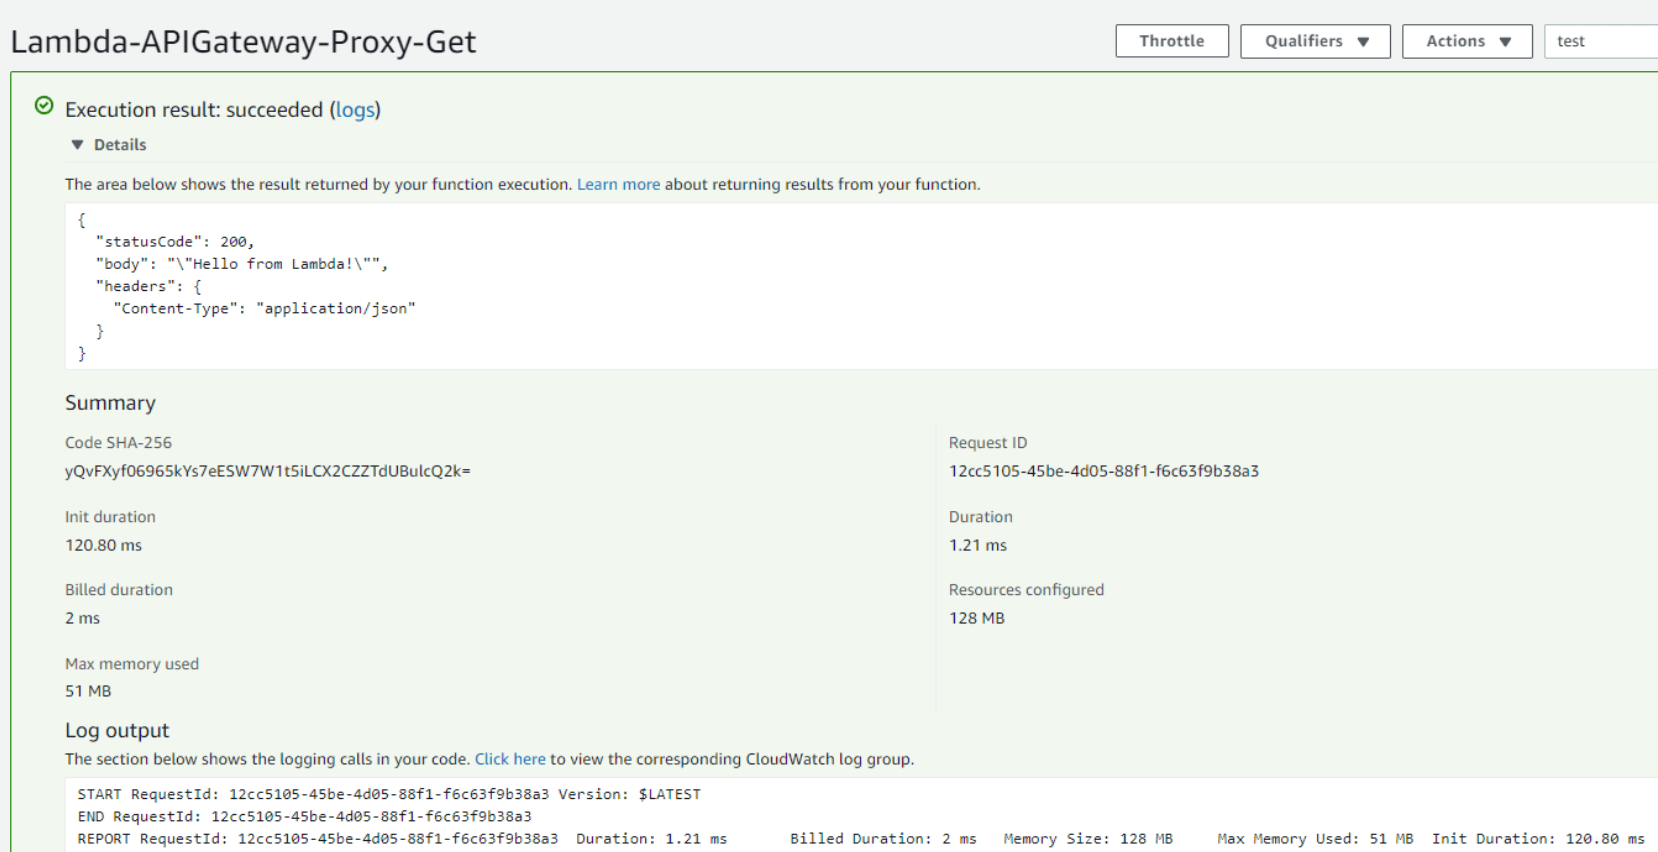
Task: Open the logs link in execution result
Action: [x=355, y=110]
